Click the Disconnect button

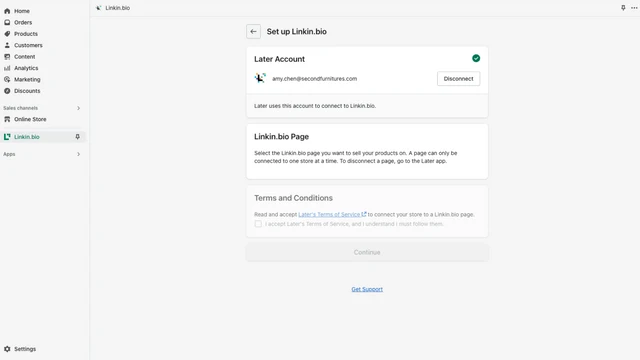(x=458, y=79)
